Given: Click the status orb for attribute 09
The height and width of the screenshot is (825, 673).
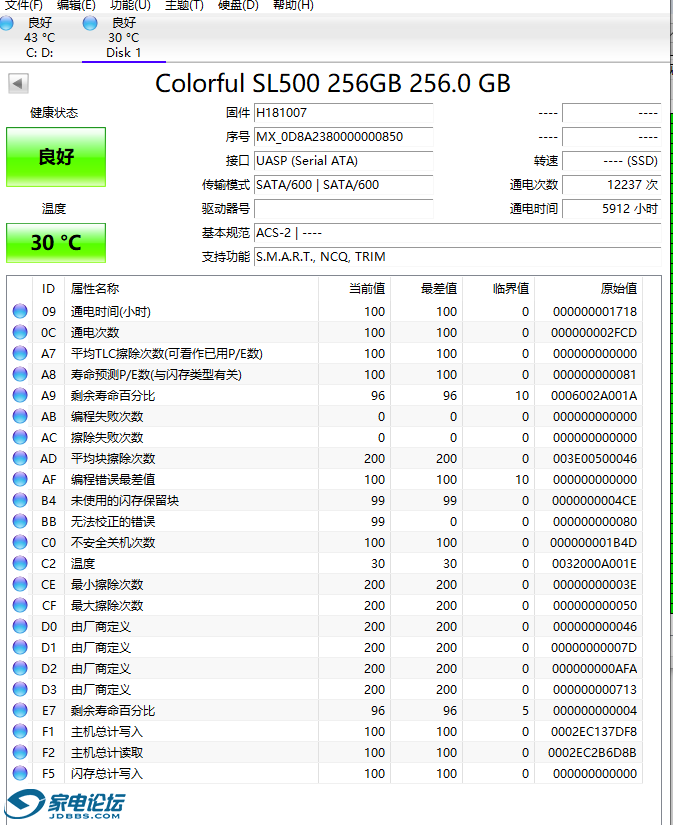Looking at the screenshot, I should [20, 311].
